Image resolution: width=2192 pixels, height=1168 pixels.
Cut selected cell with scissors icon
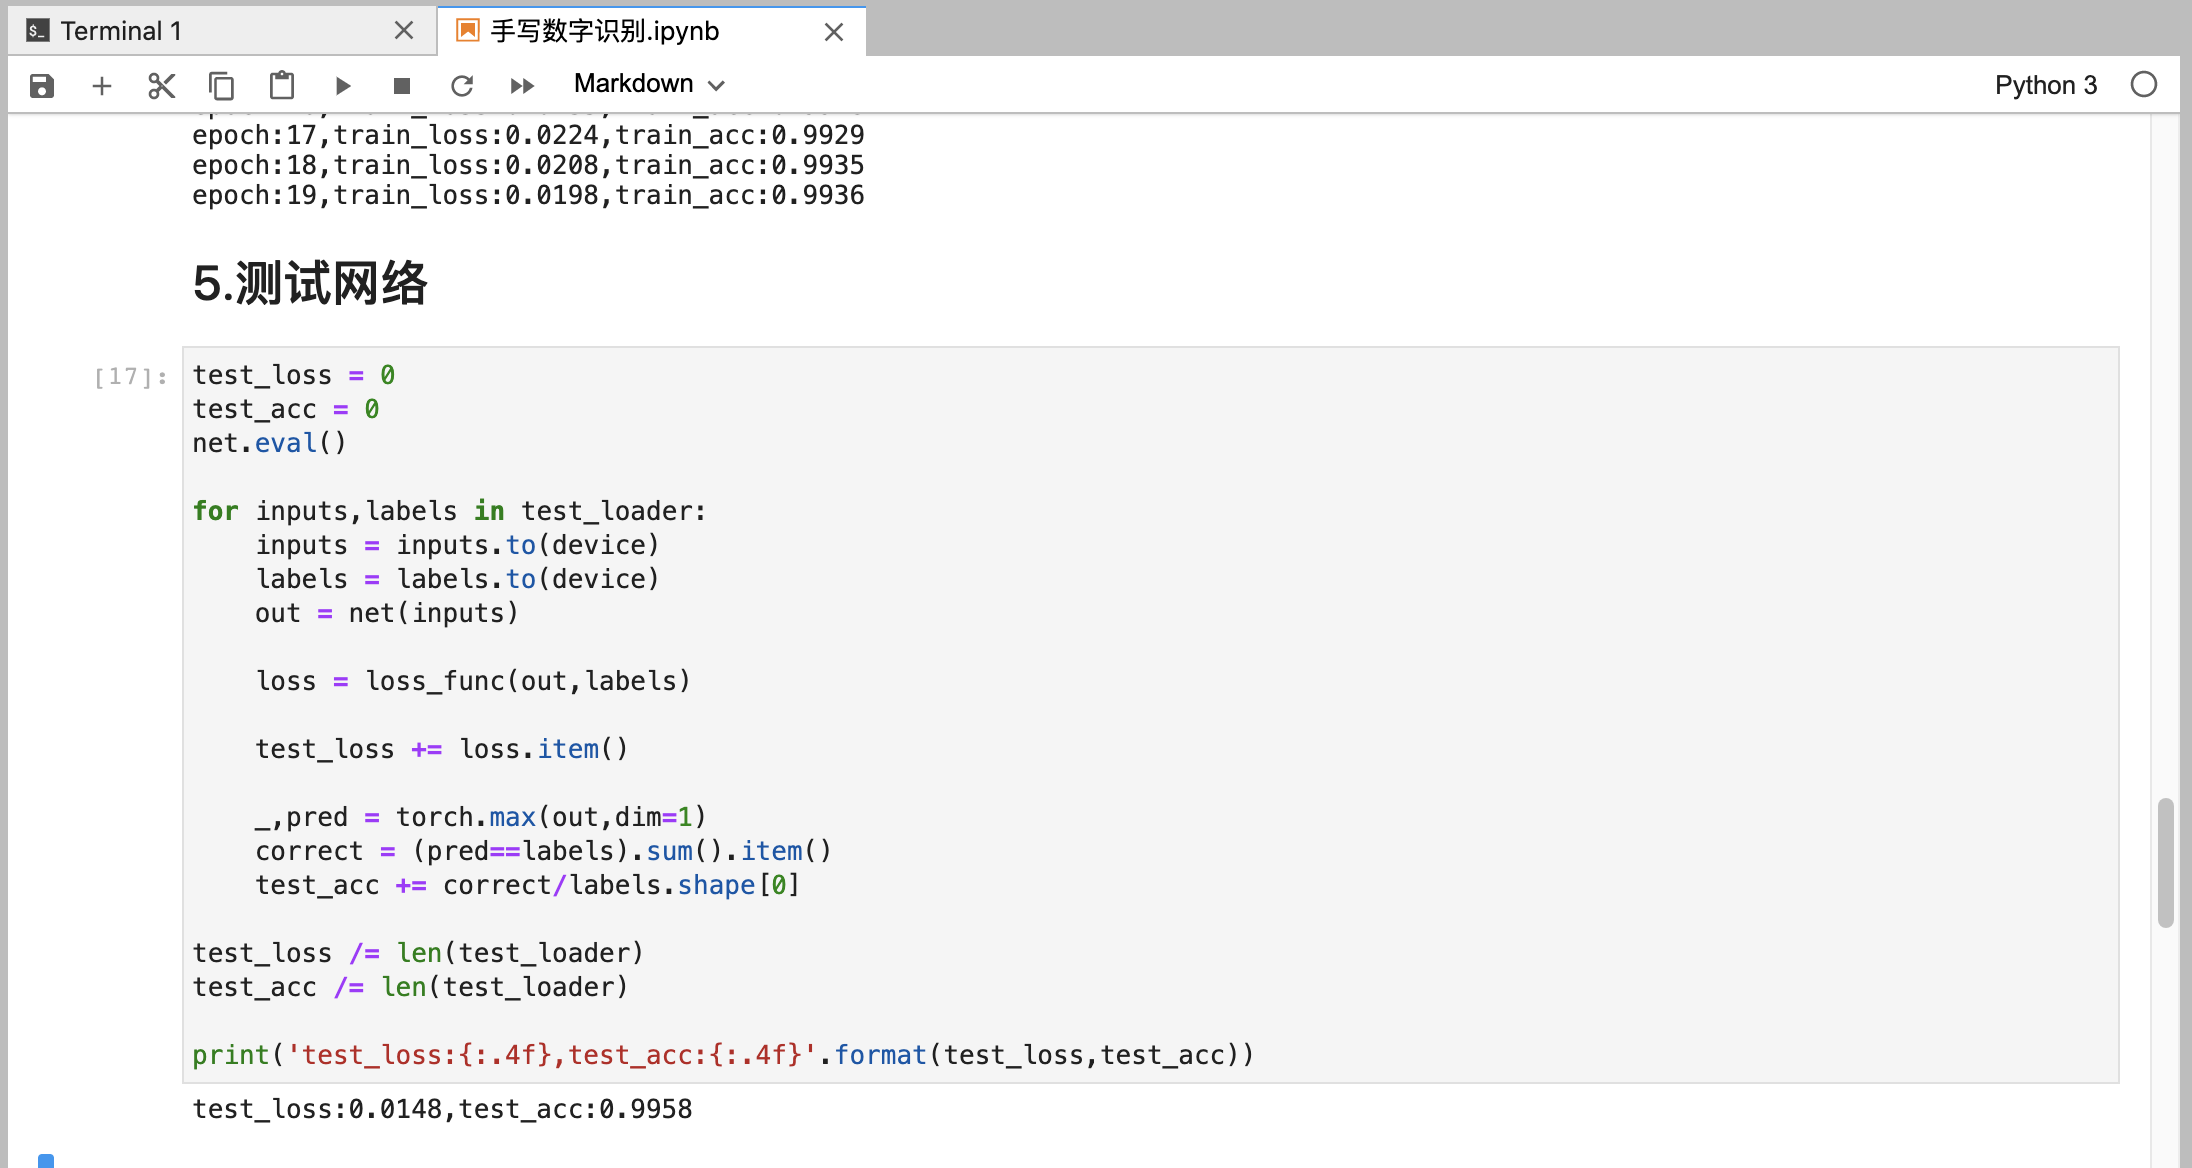click(x=161, y=86)
